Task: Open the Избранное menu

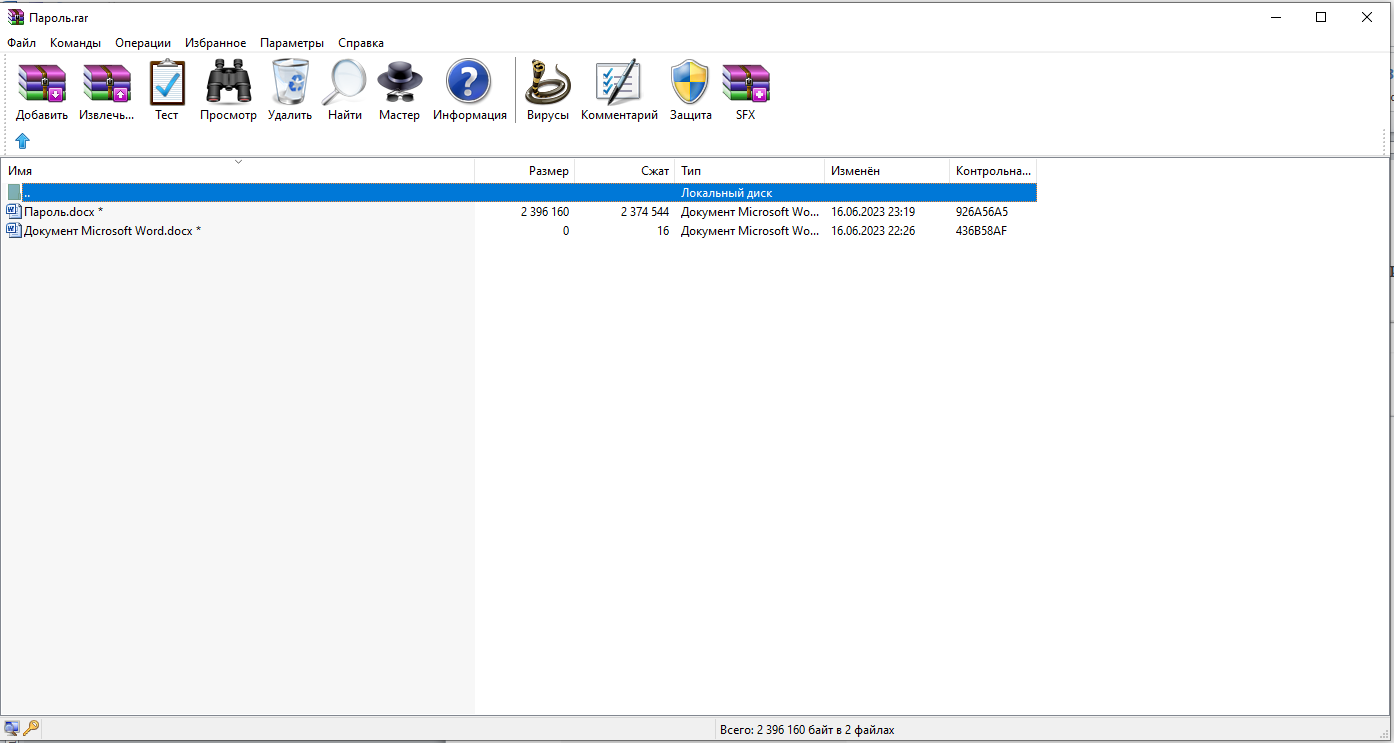Action: (215, 43)
